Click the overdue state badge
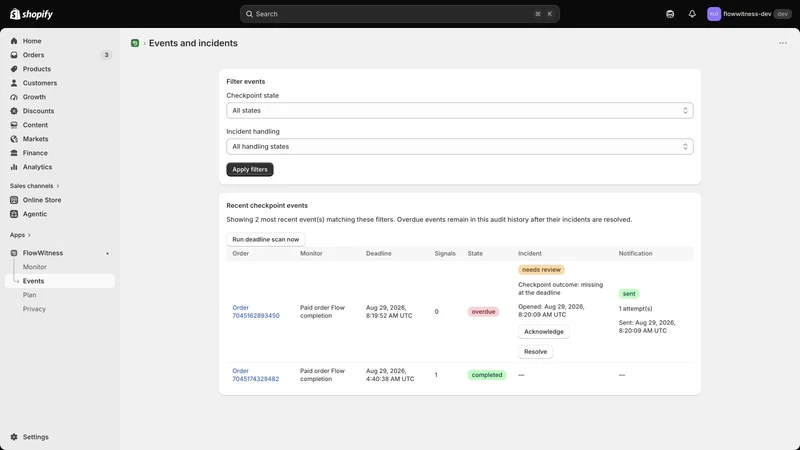Screen dimensions: 800x450 pyautogui.click(x=483, y=312)
